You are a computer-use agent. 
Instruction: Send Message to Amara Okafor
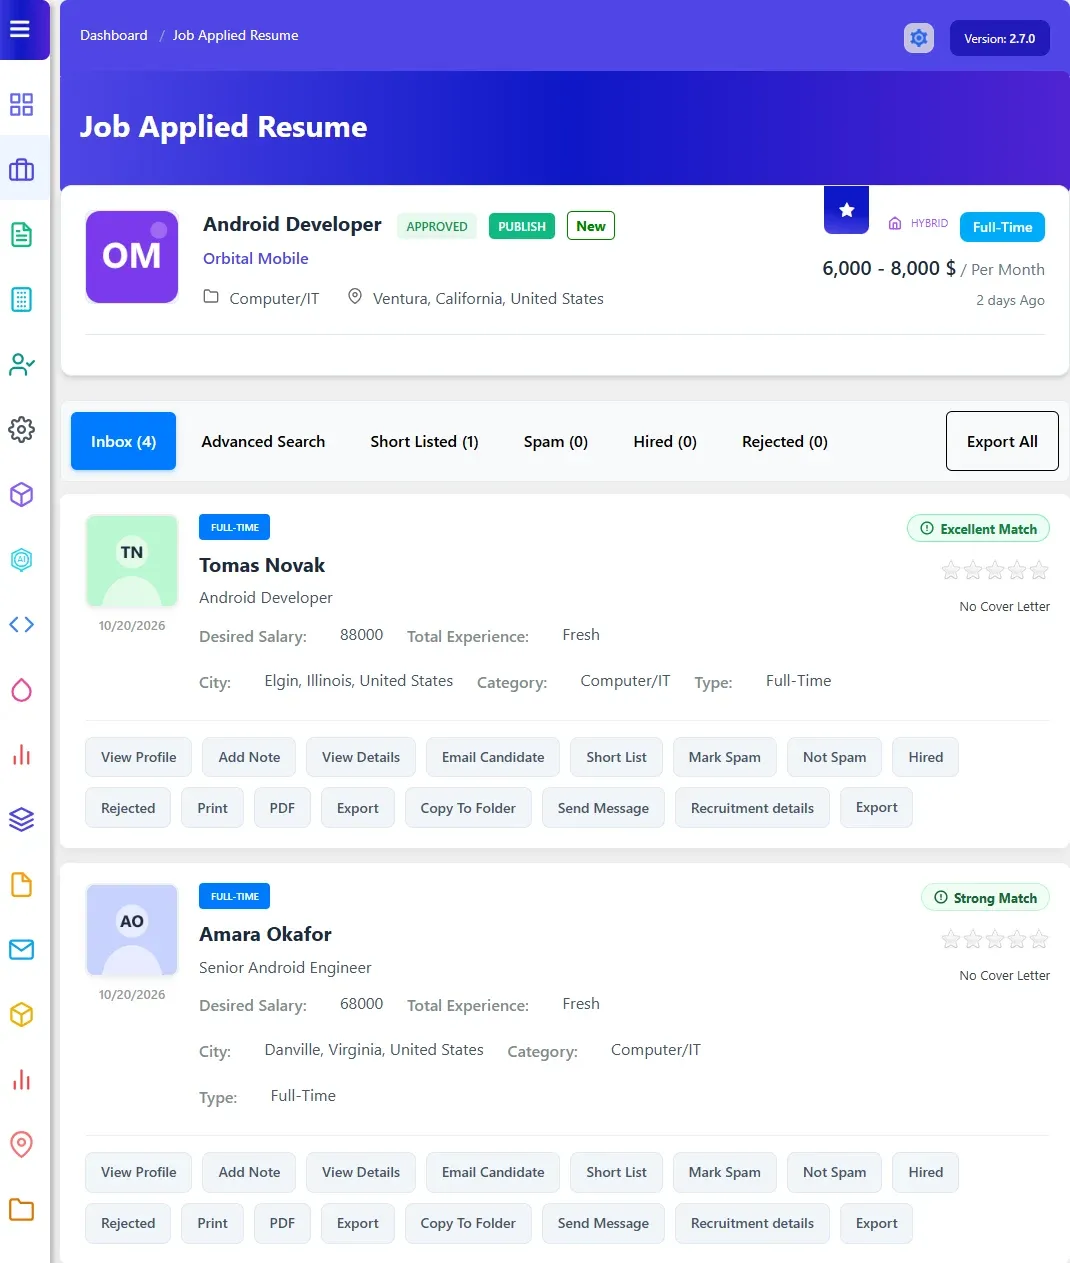point(603,1223)
